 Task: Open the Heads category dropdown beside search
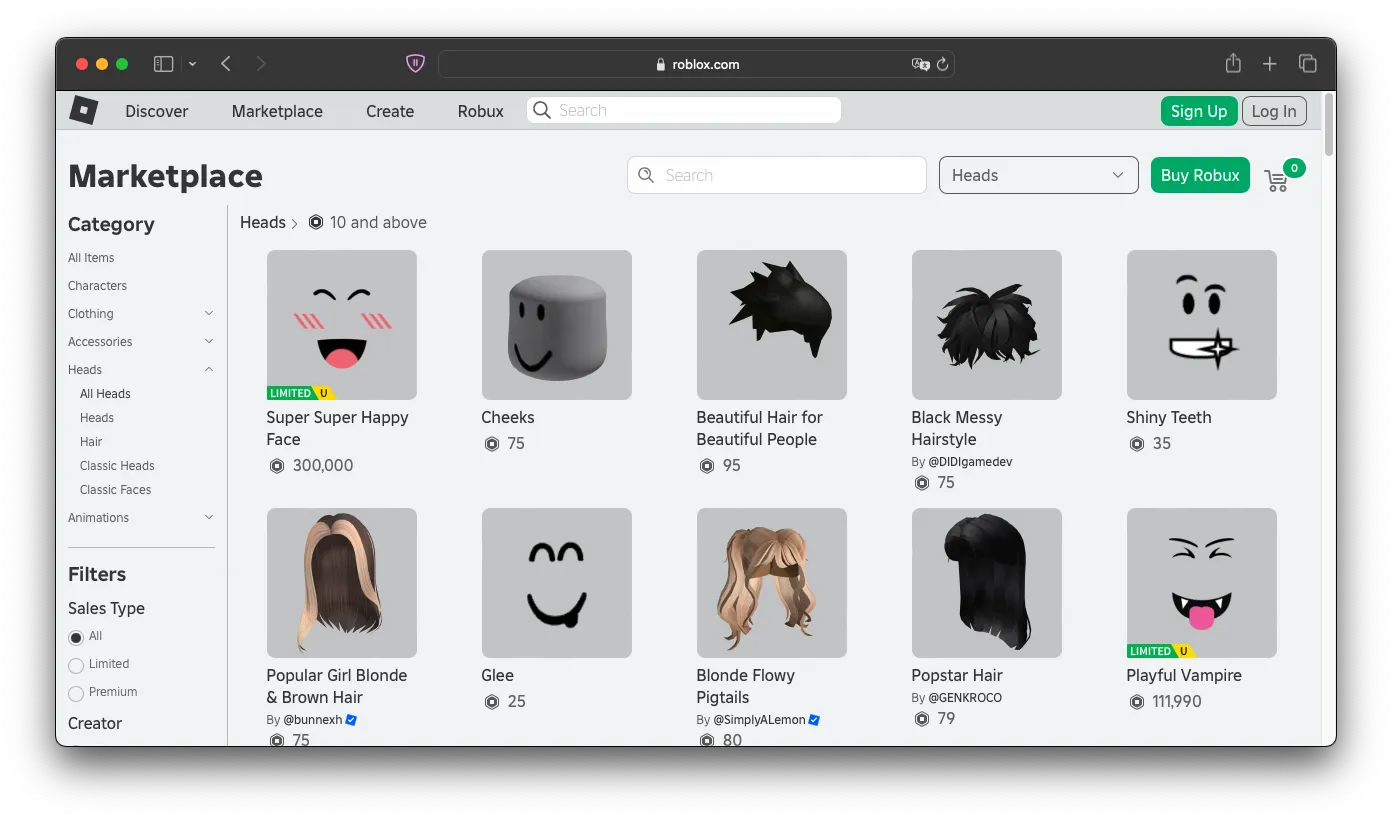click(x=1038, y=174)
